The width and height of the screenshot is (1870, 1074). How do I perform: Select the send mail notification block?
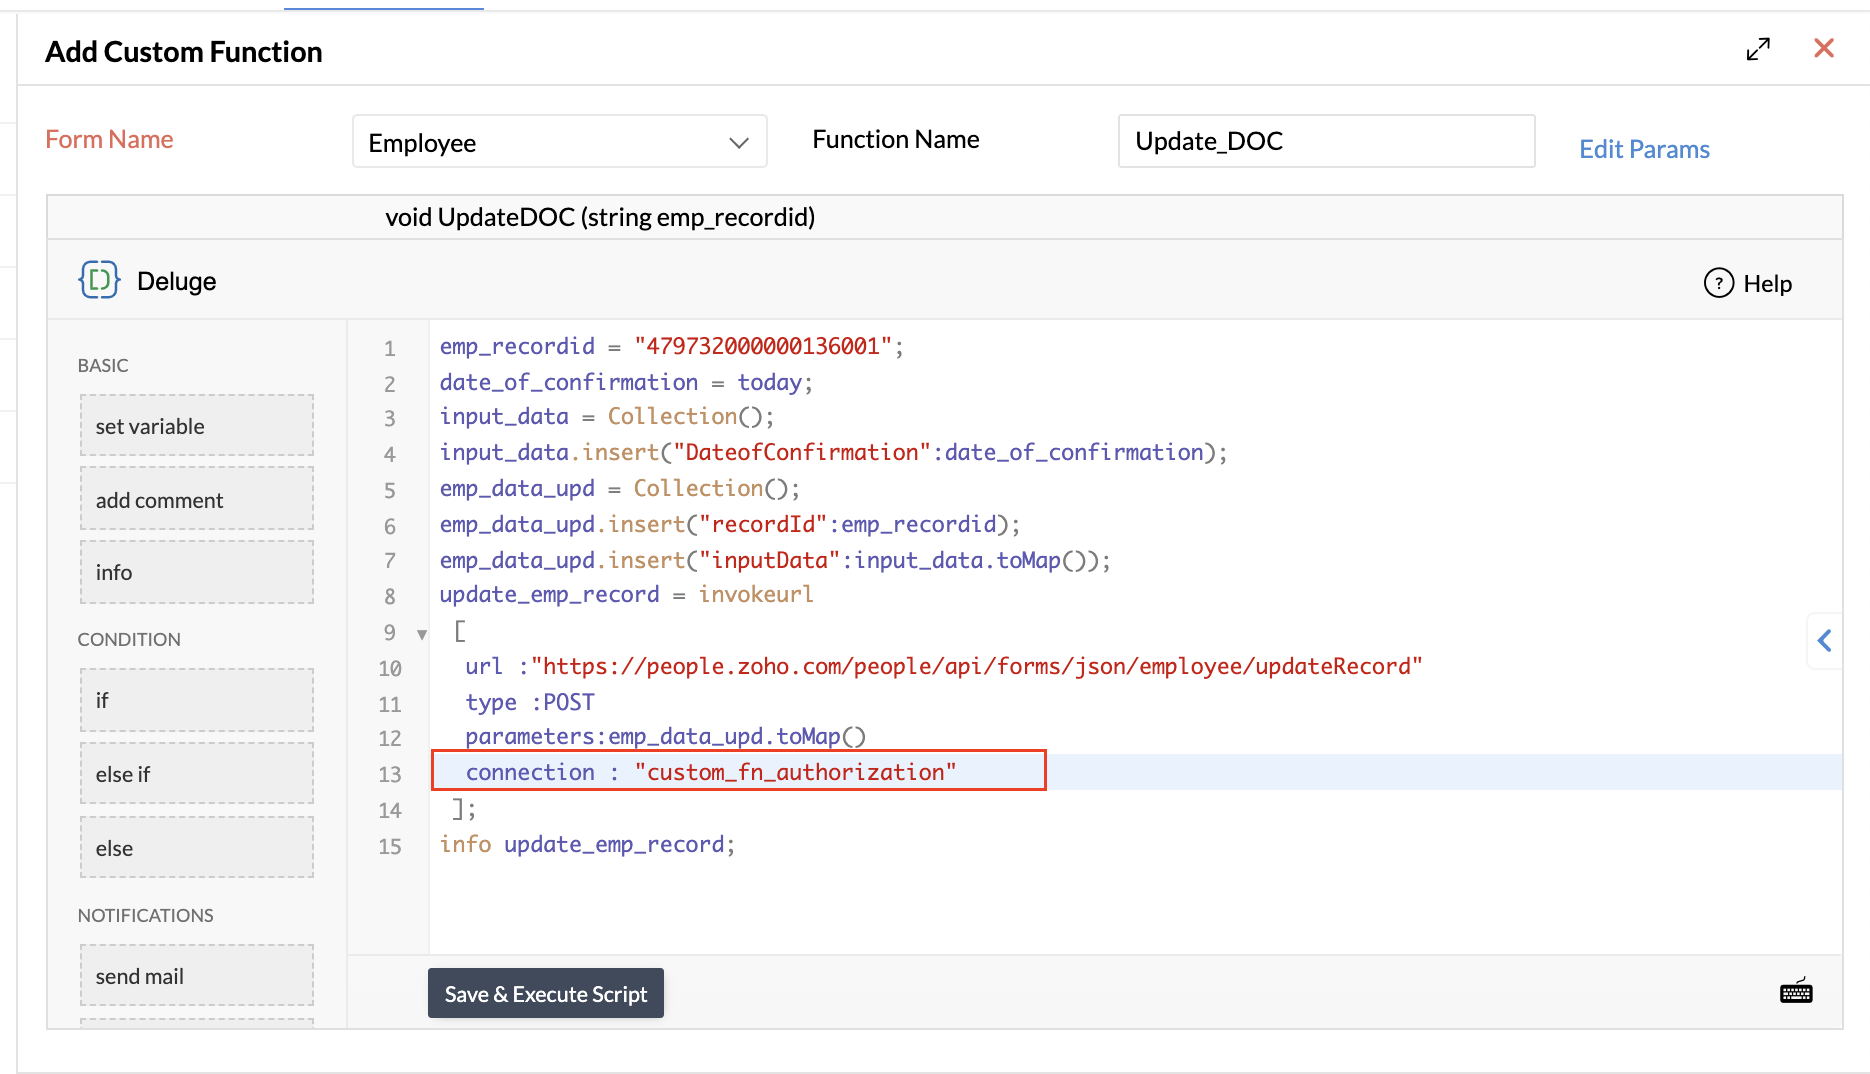click(x=197, y=976)
